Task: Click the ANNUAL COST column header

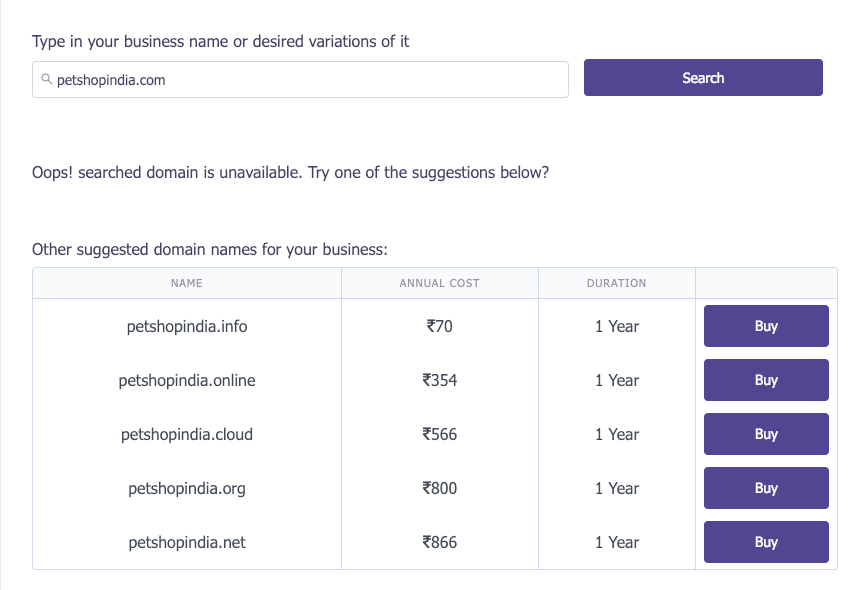Action: click(439, 283)
